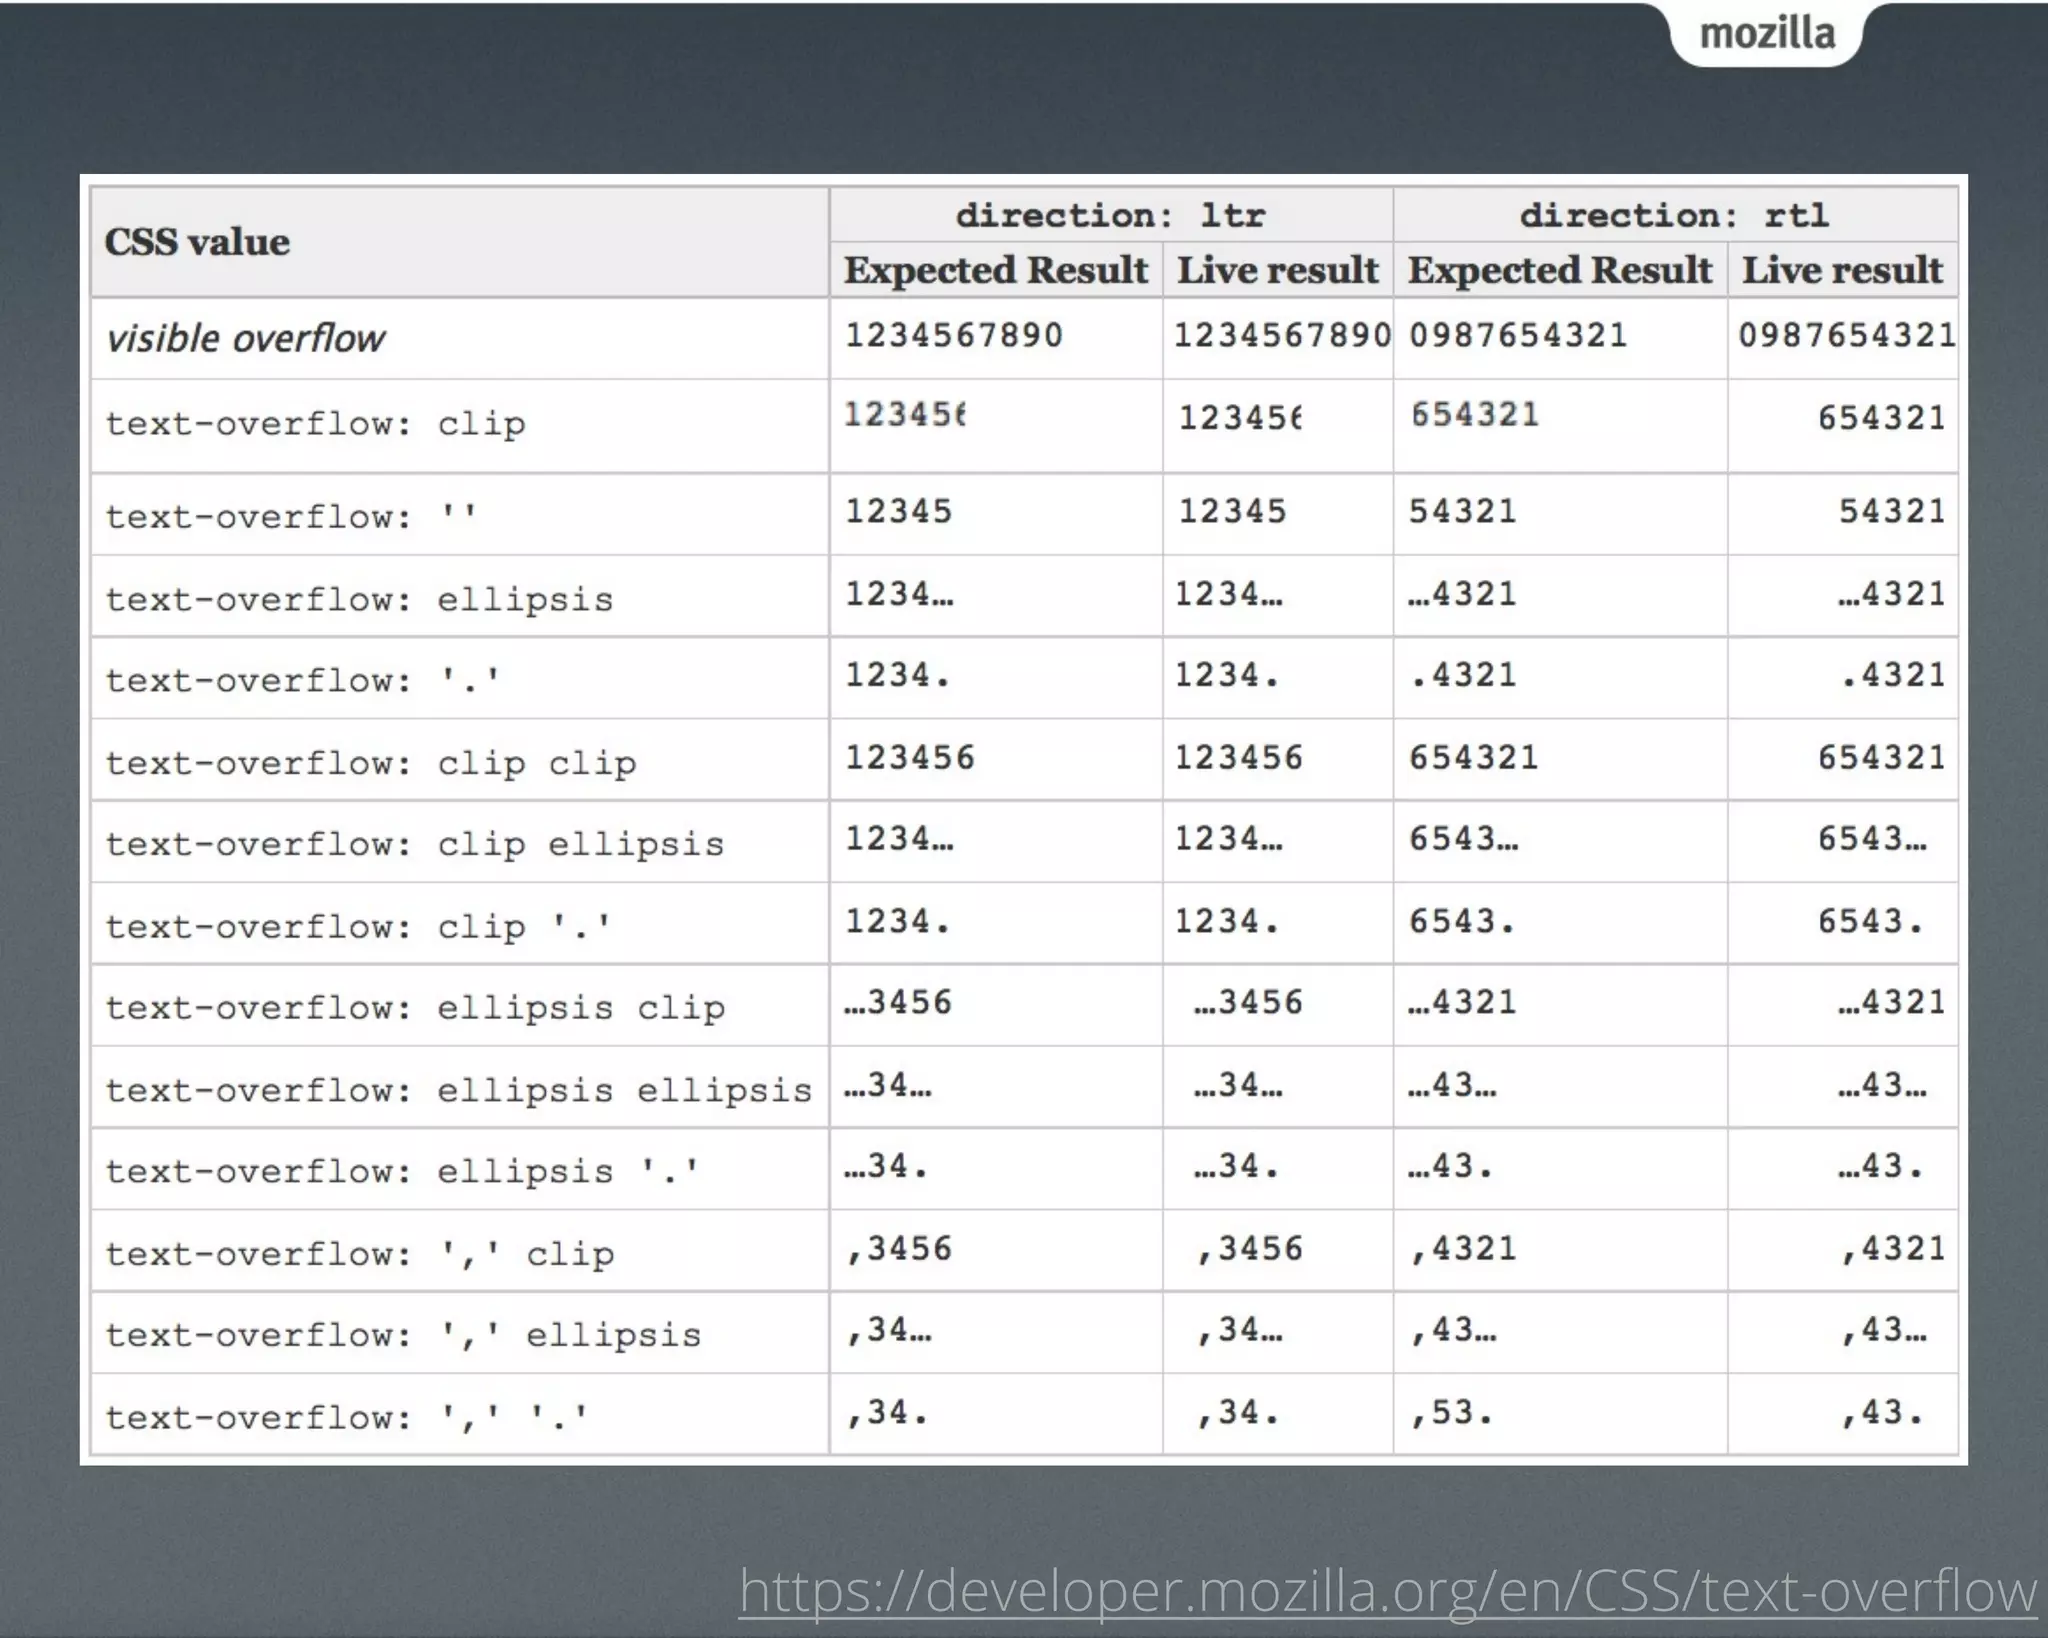Select the text-overflow: clip clip cell
Viewport: 2048px width, 1638px height.
pyautogui.click(x=370, y=764)
